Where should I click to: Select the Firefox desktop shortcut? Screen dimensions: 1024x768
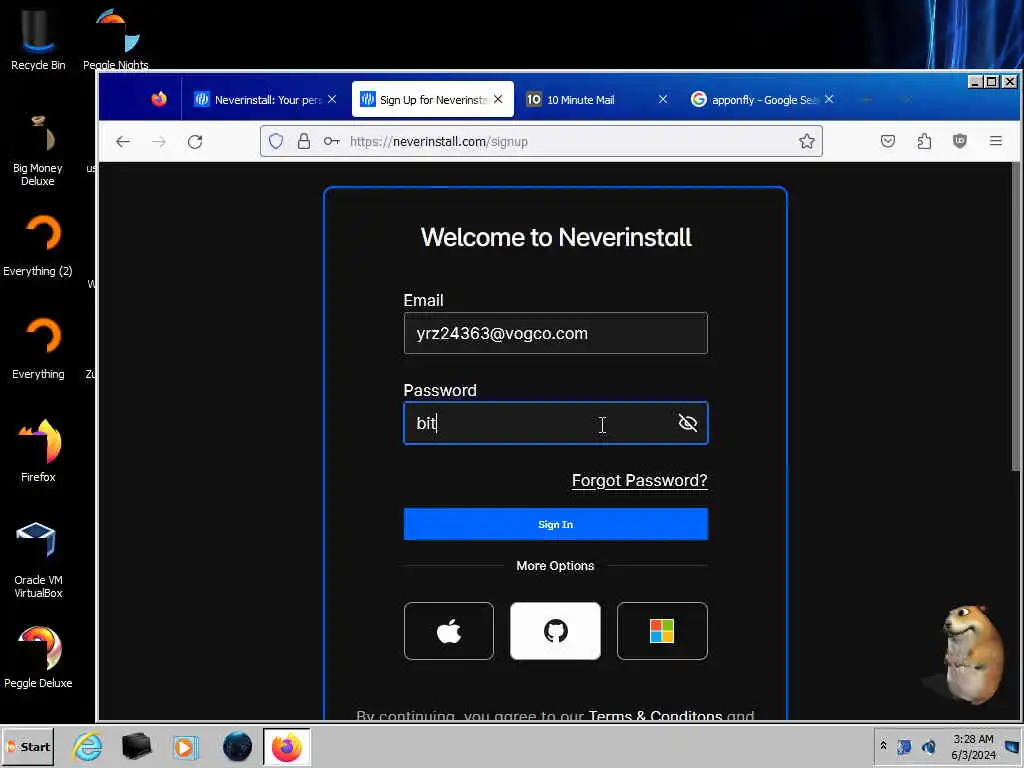click(x=38, y=451)
